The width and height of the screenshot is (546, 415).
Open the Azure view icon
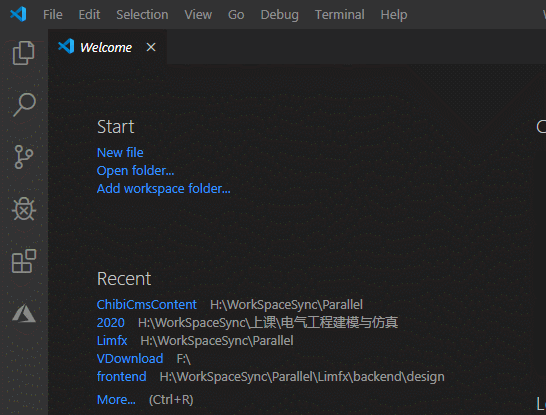(24, 313)
